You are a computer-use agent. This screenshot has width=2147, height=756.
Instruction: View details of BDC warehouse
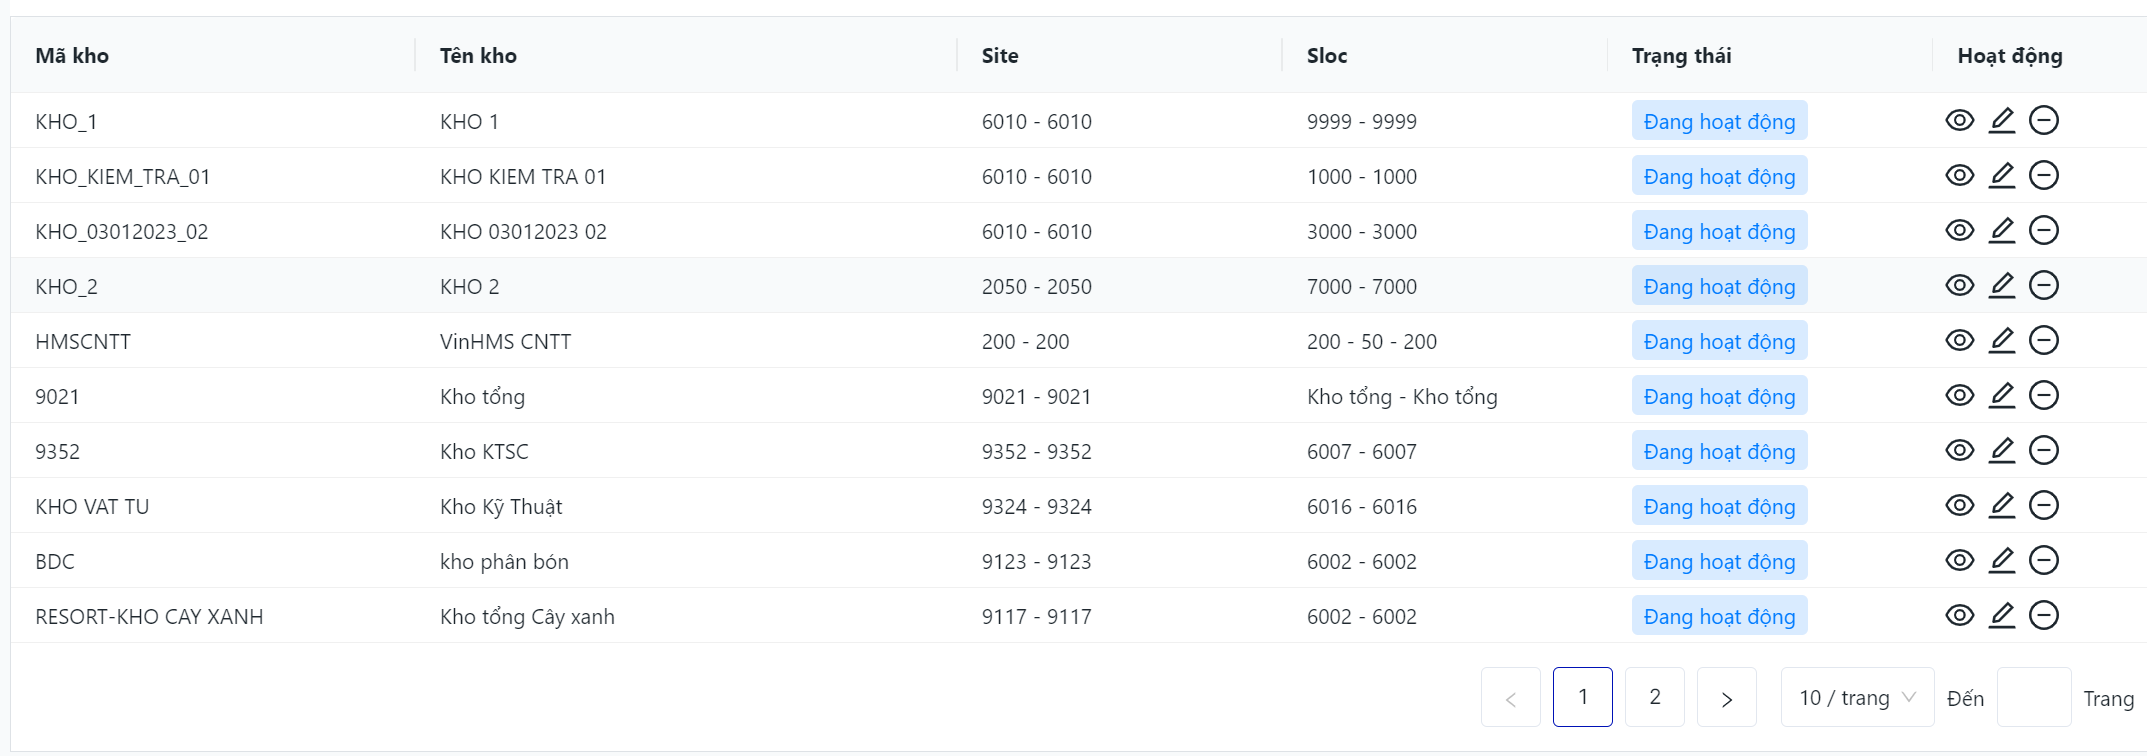click(x=1959, y=561)
